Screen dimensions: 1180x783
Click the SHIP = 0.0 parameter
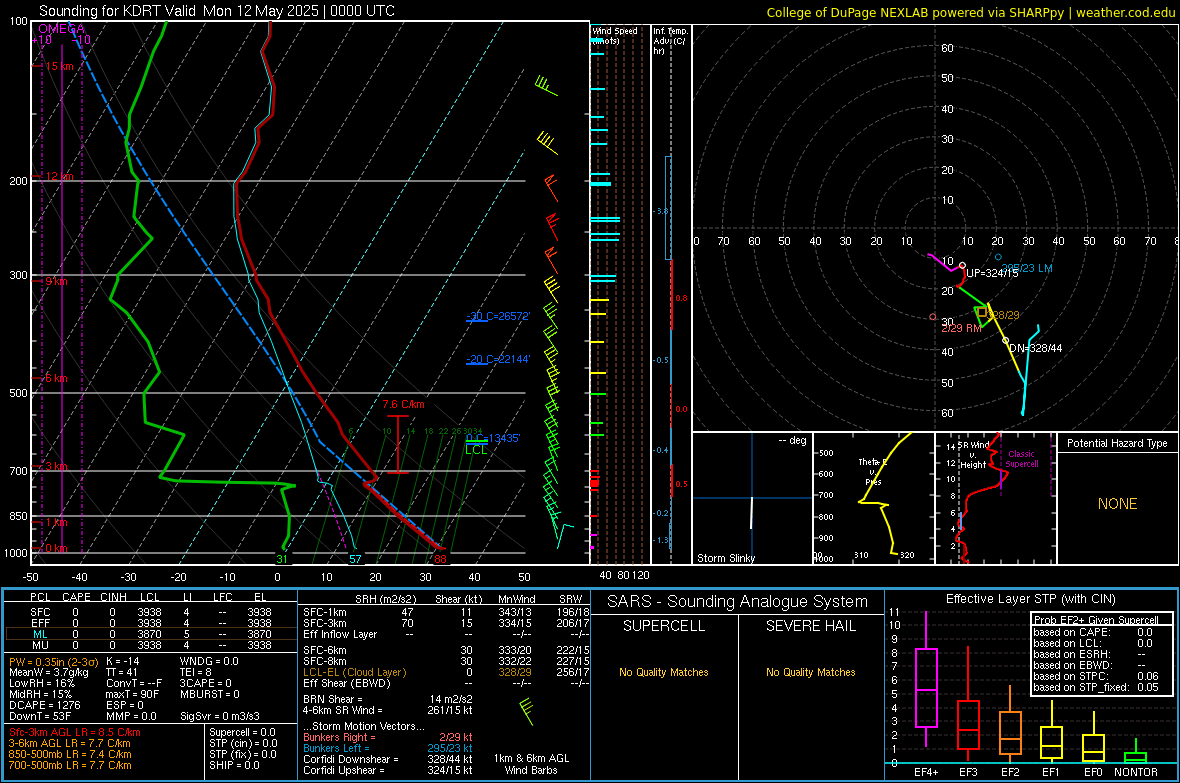[x=234, y=765]
